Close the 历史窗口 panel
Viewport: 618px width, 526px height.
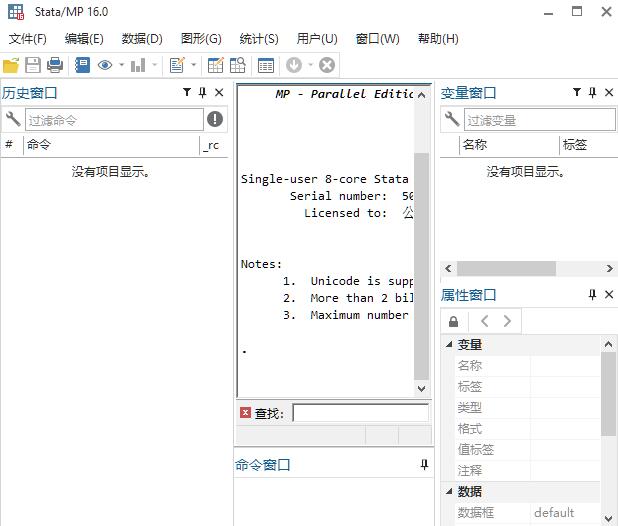(x=219, y=92)
